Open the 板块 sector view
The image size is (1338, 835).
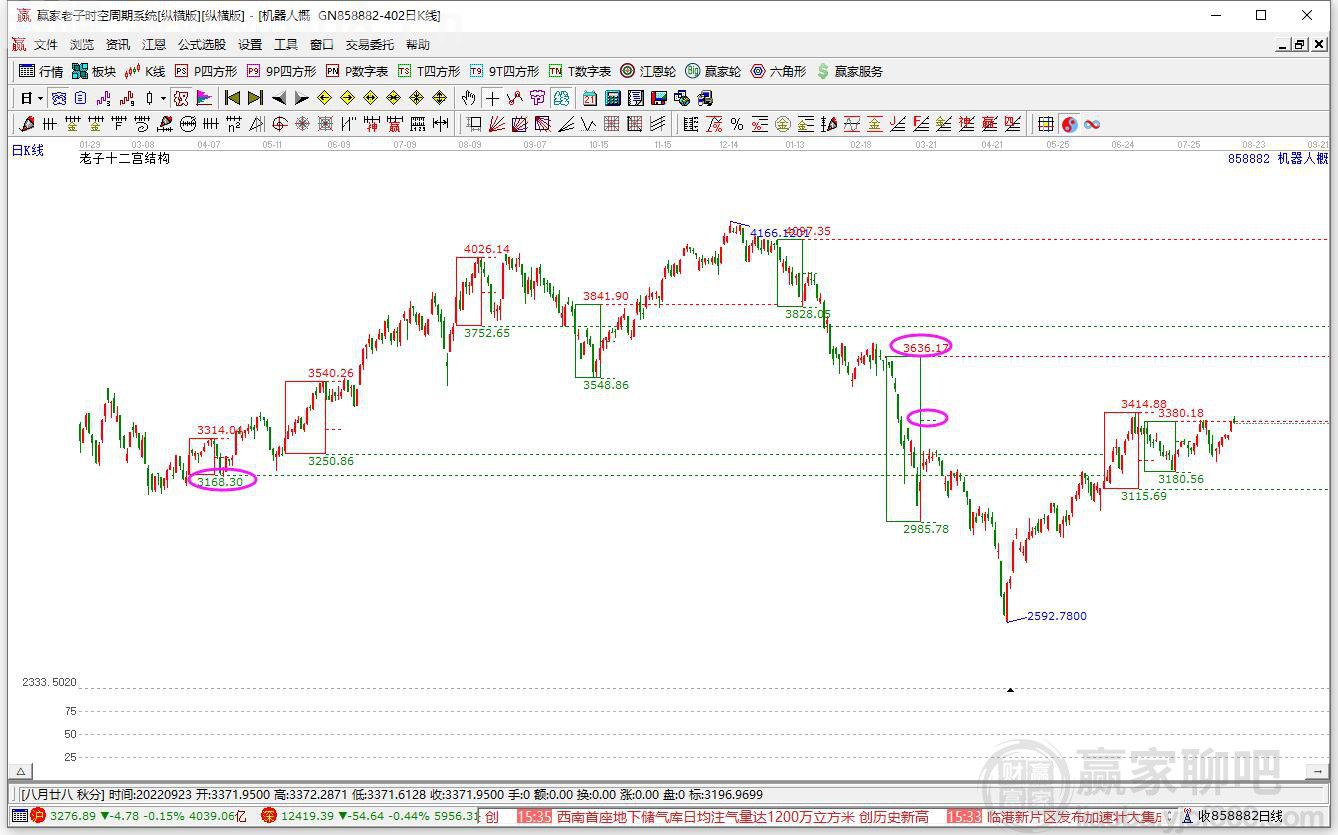tap(94, 71)
